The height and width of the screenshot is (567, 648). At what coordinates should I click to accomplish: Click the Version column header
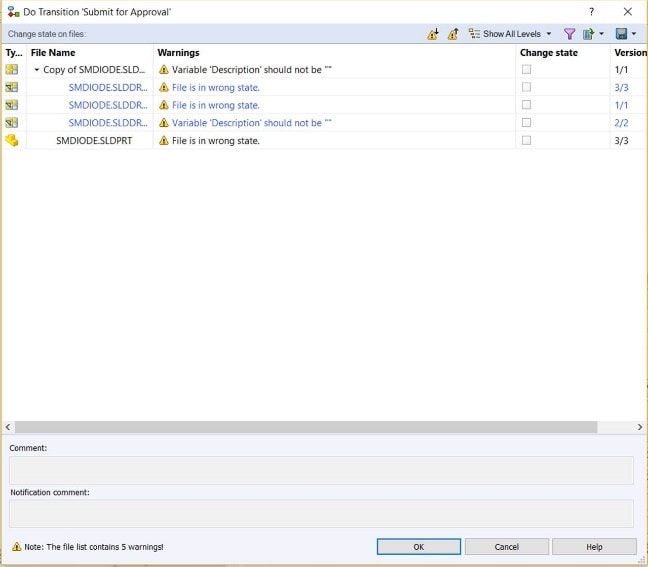pyautogui.click(x=629, y=52)
